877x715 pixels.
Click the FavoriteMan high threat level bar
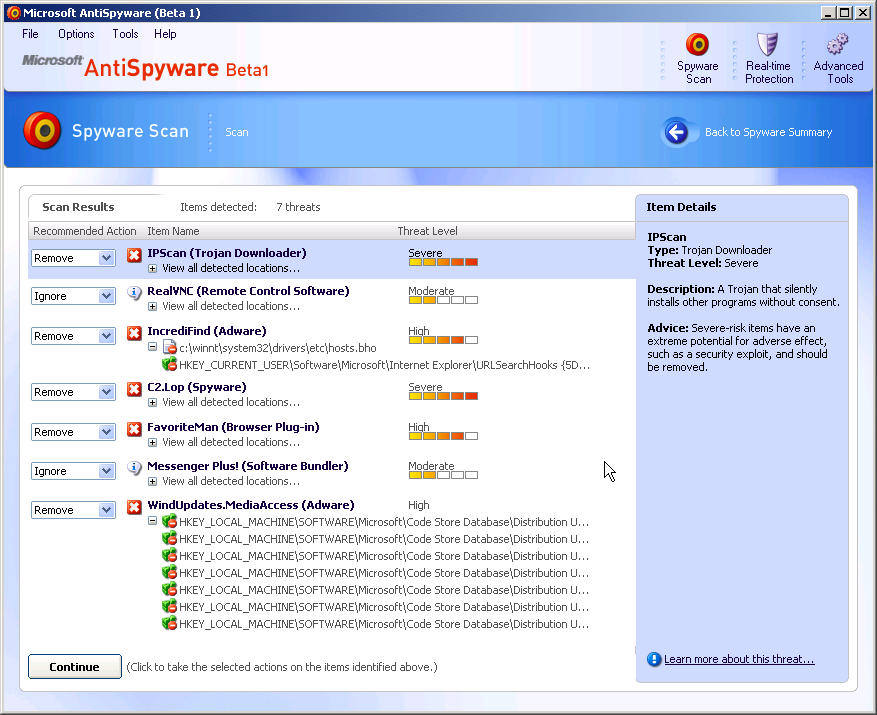click(x=443, y=436)
